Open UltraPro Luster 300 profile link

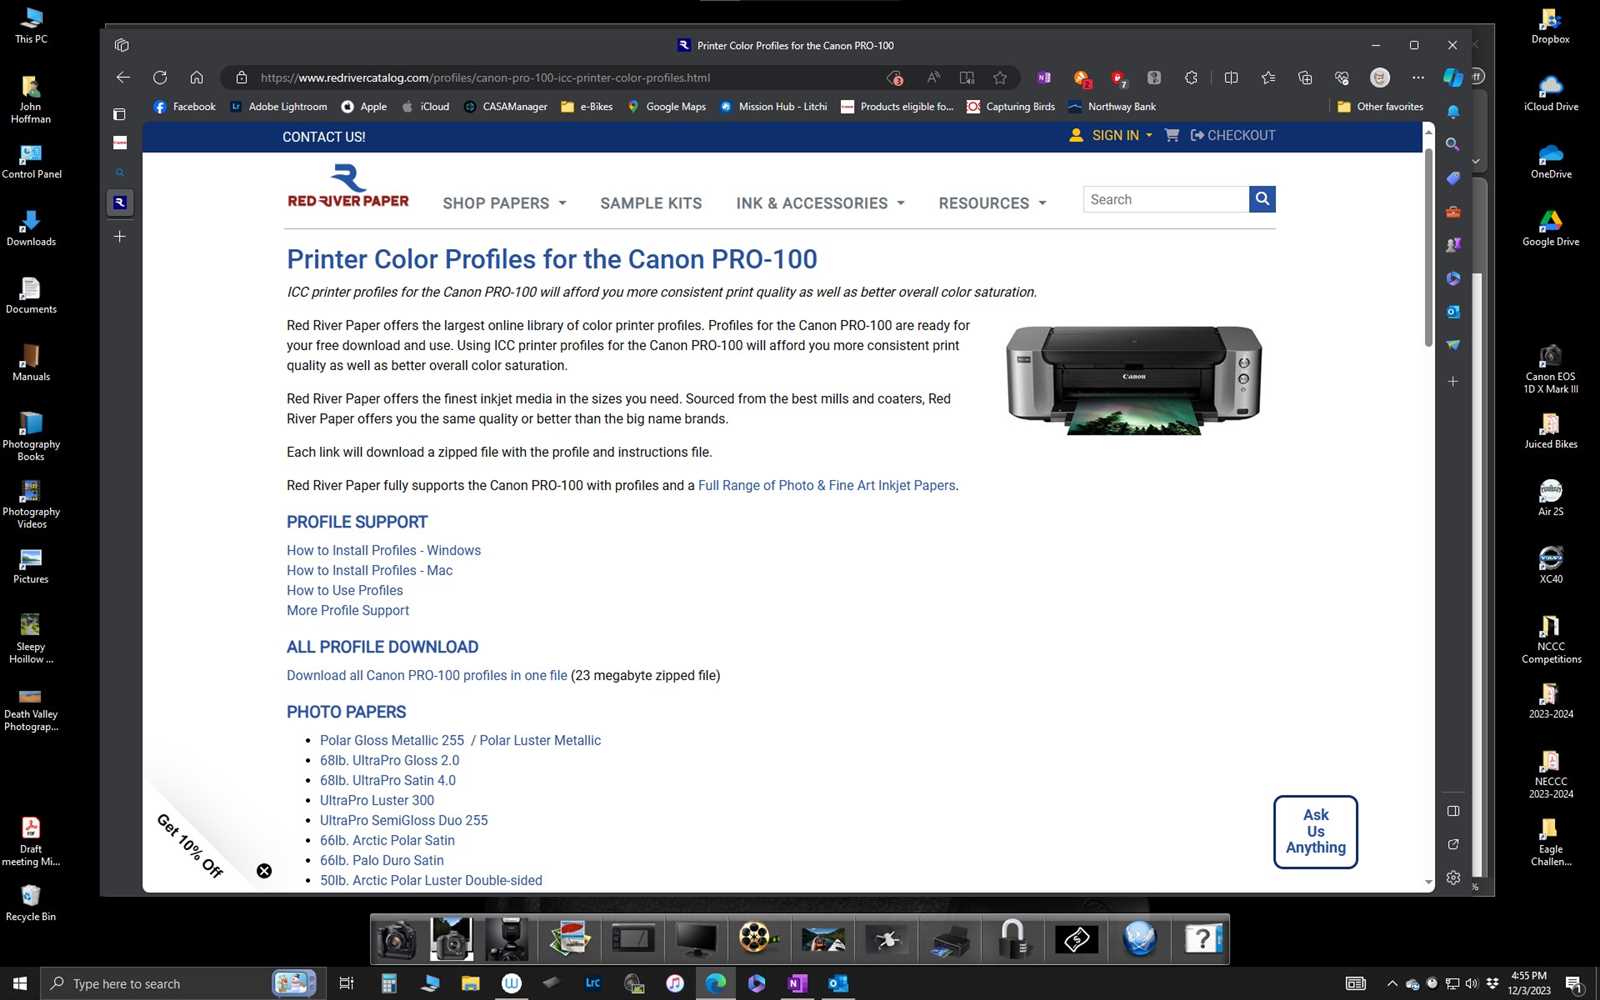[x=377, y=800]
